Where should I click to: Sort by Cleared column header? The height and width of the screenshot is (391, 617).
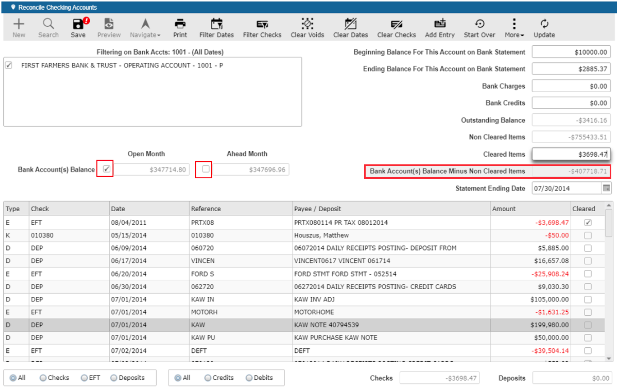[x=587, y=208]
